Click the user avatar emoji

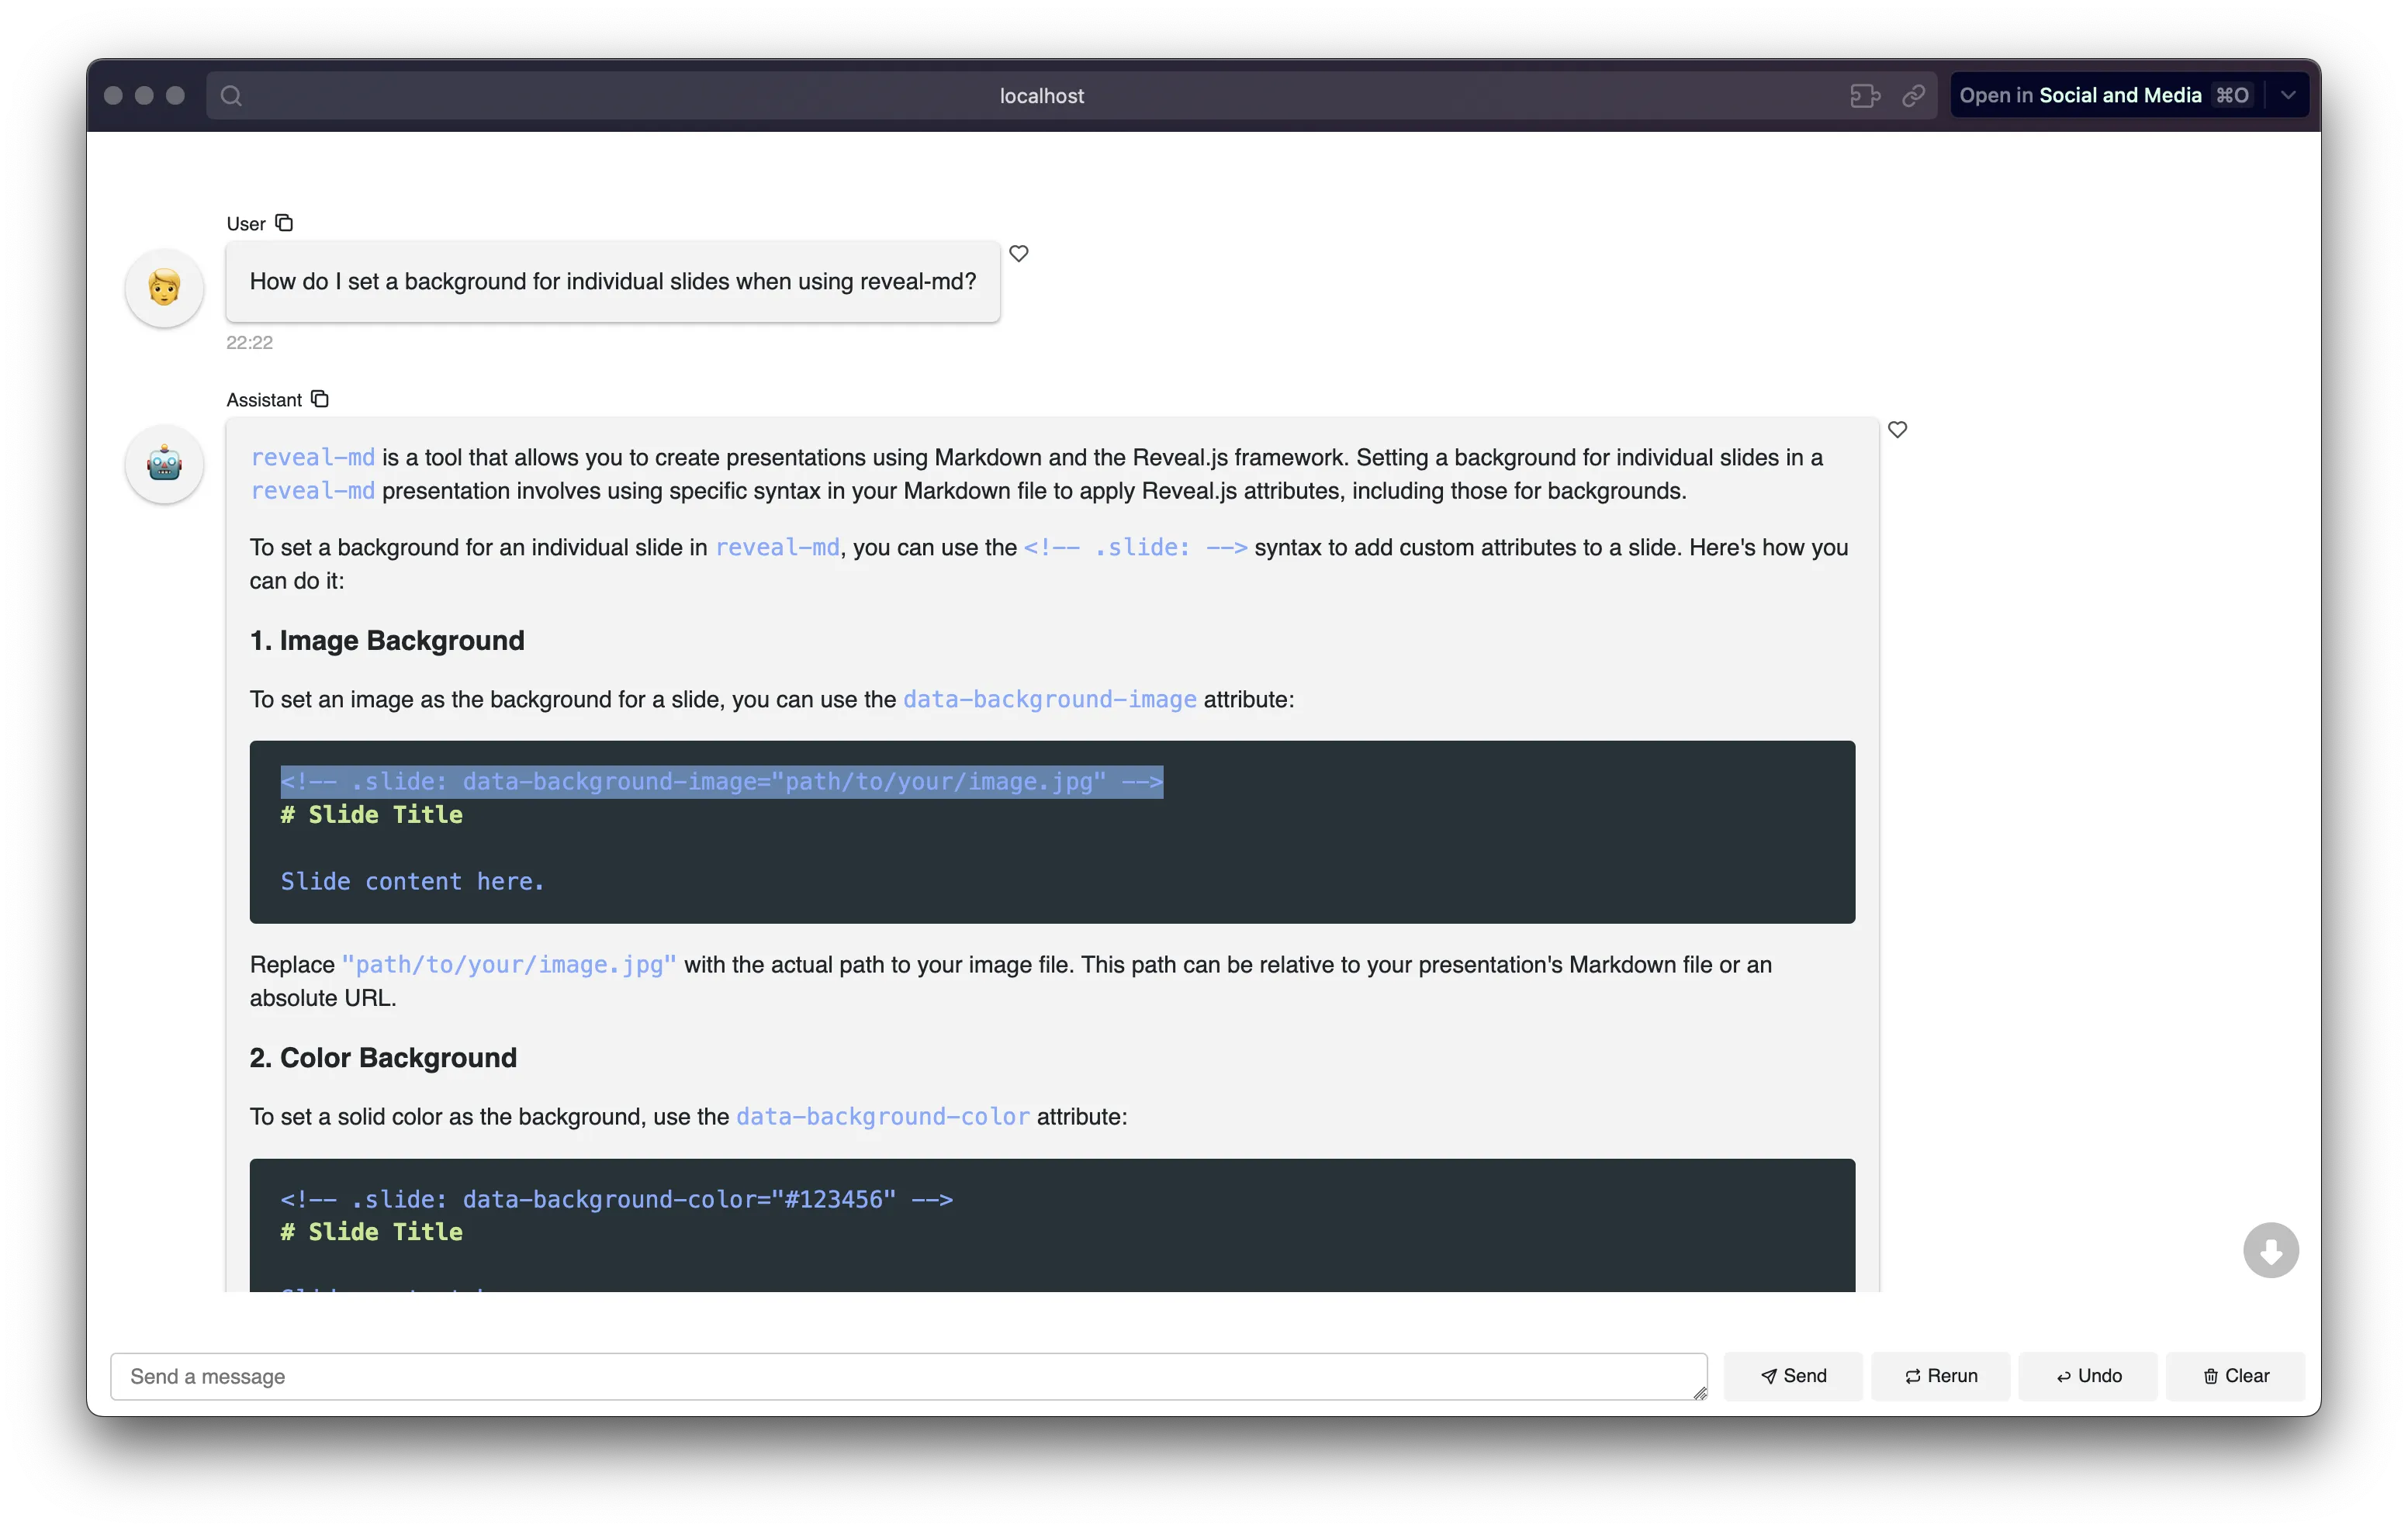pos(165,288)
